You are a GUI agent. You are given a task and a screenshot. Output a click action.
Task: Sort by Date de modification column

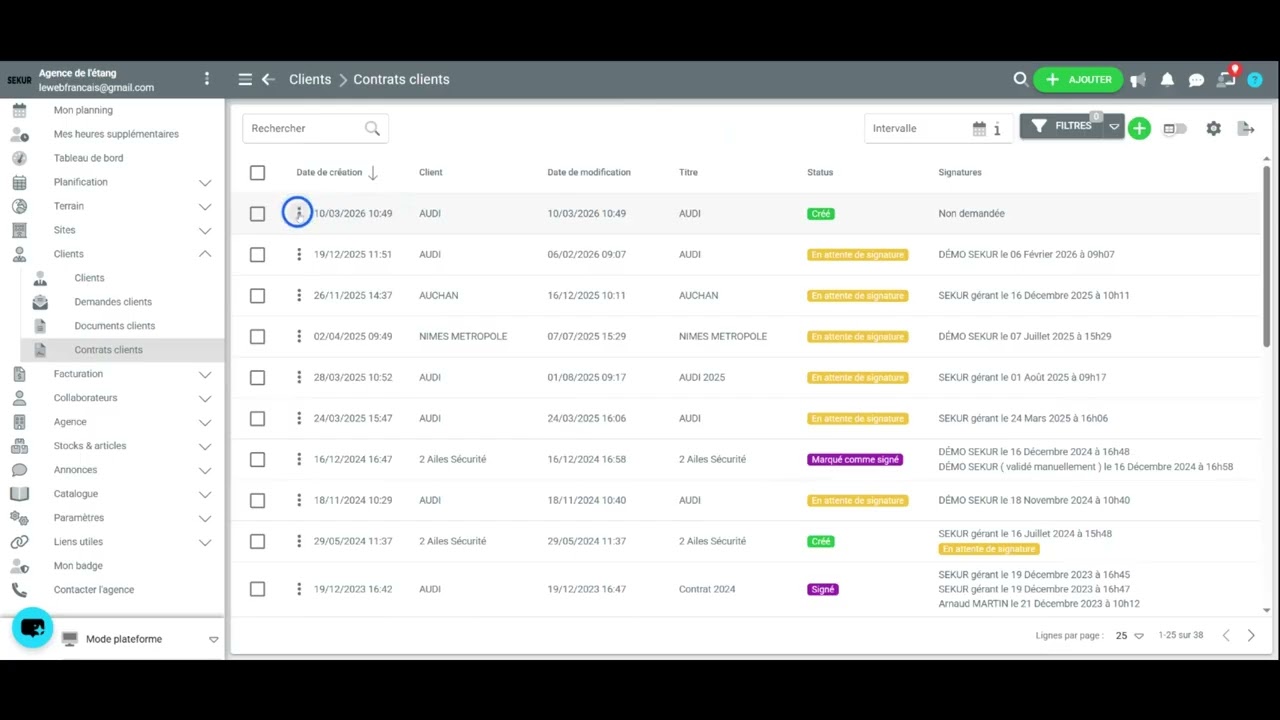589,173
